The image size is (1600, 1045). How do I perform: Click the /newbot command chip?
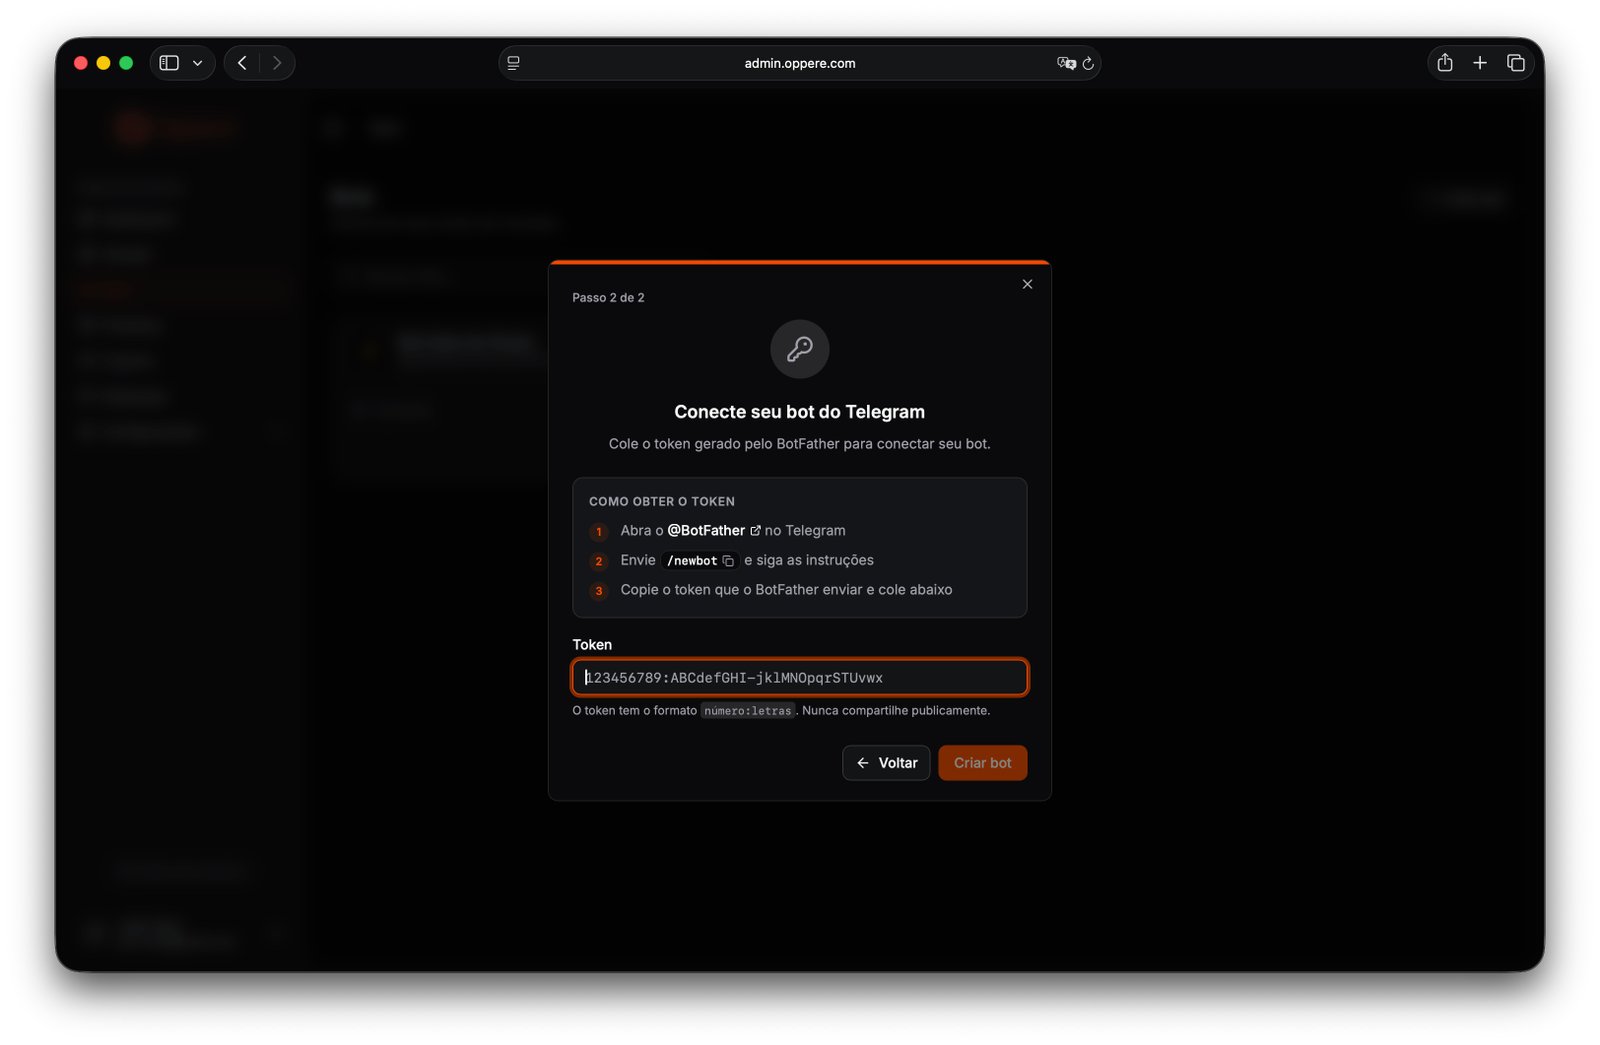[x=692, y=561]
